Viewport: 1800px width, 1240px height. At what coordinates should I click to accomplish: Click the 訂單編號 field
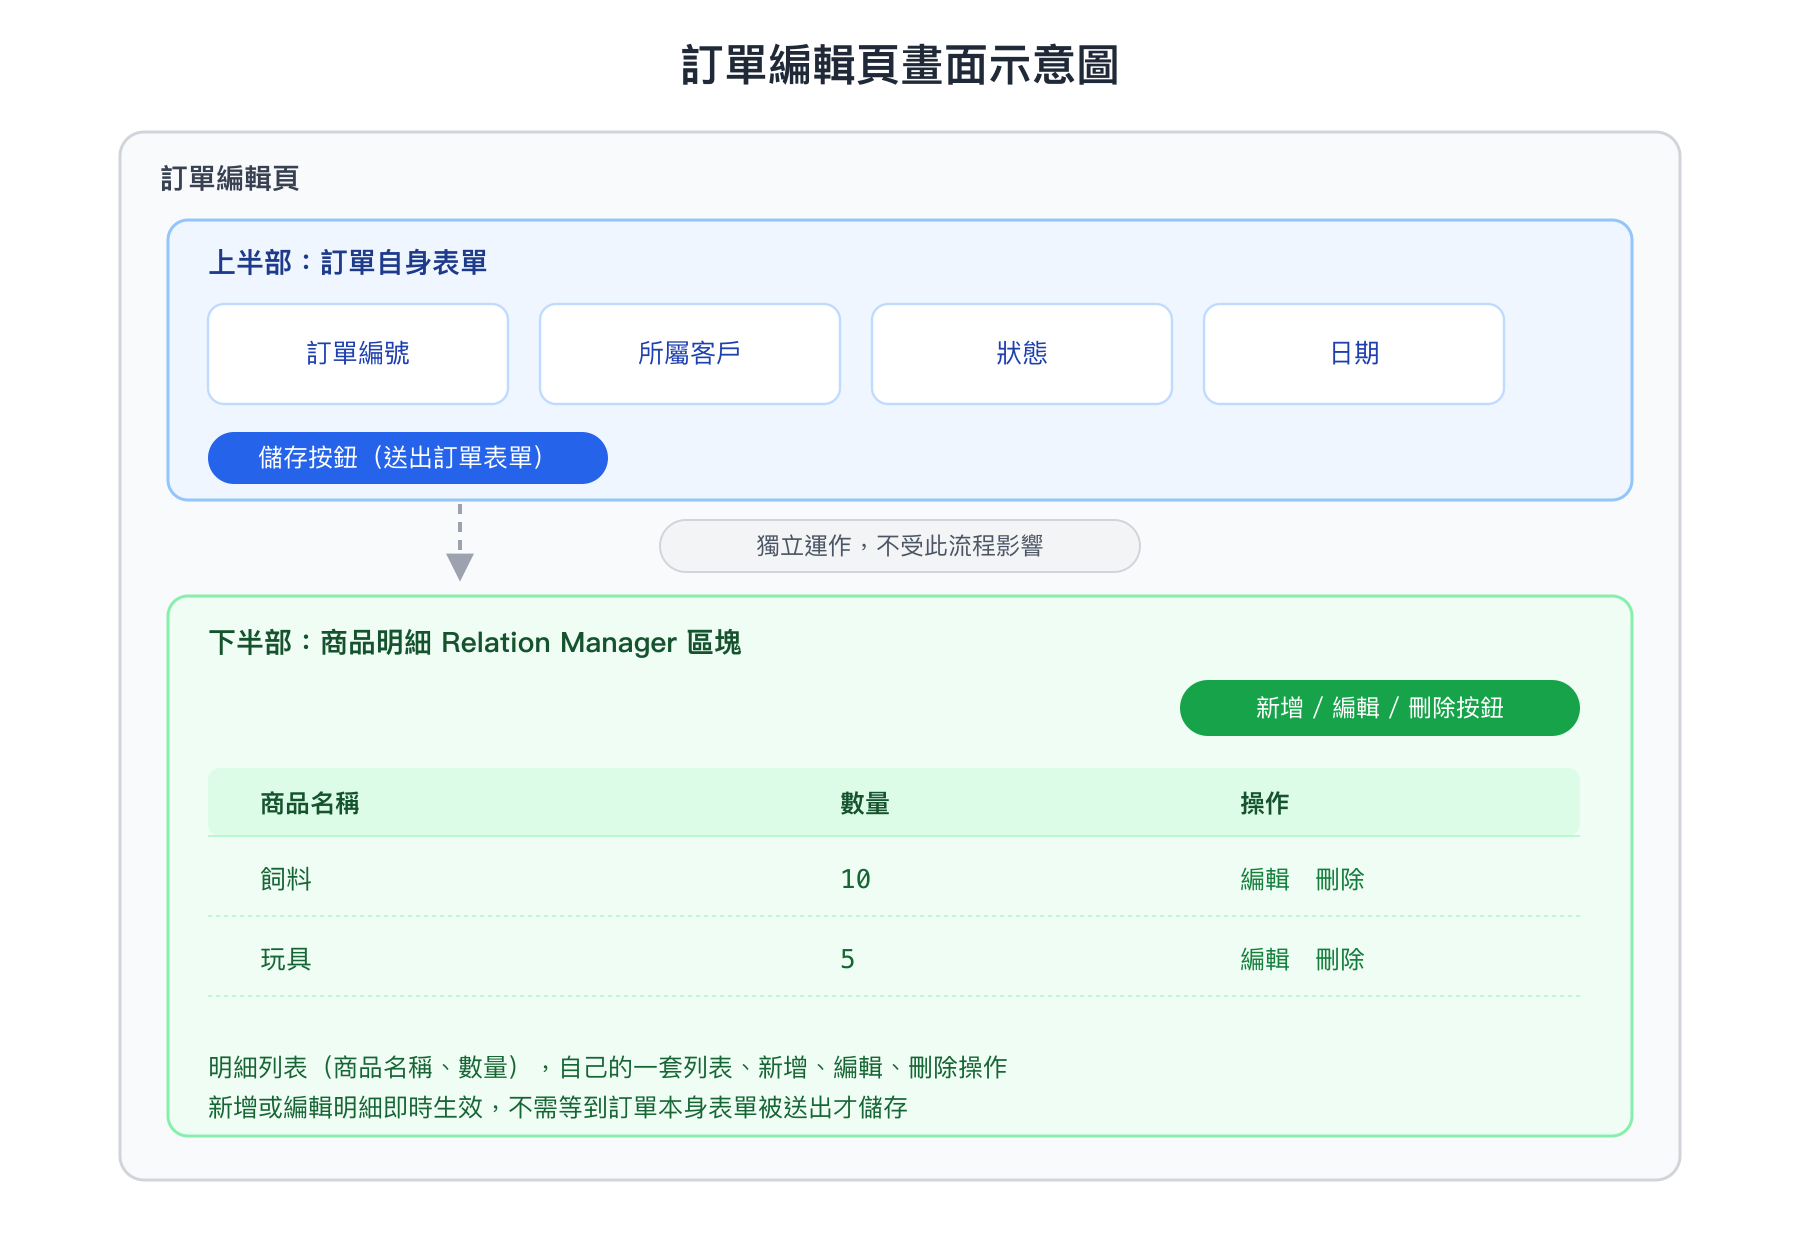coord(358,354)
